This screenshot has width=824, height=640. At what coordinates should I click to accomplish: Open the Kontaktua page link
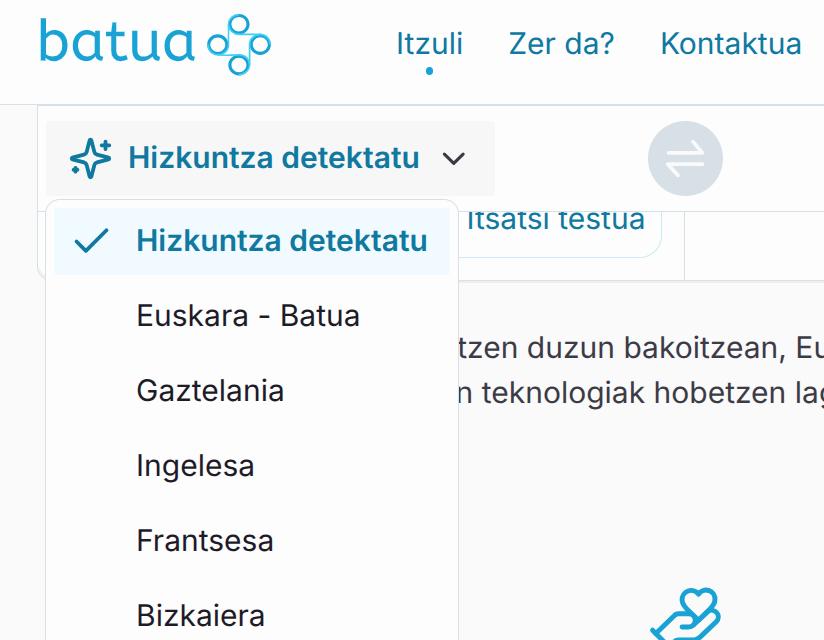coord(731,44)
